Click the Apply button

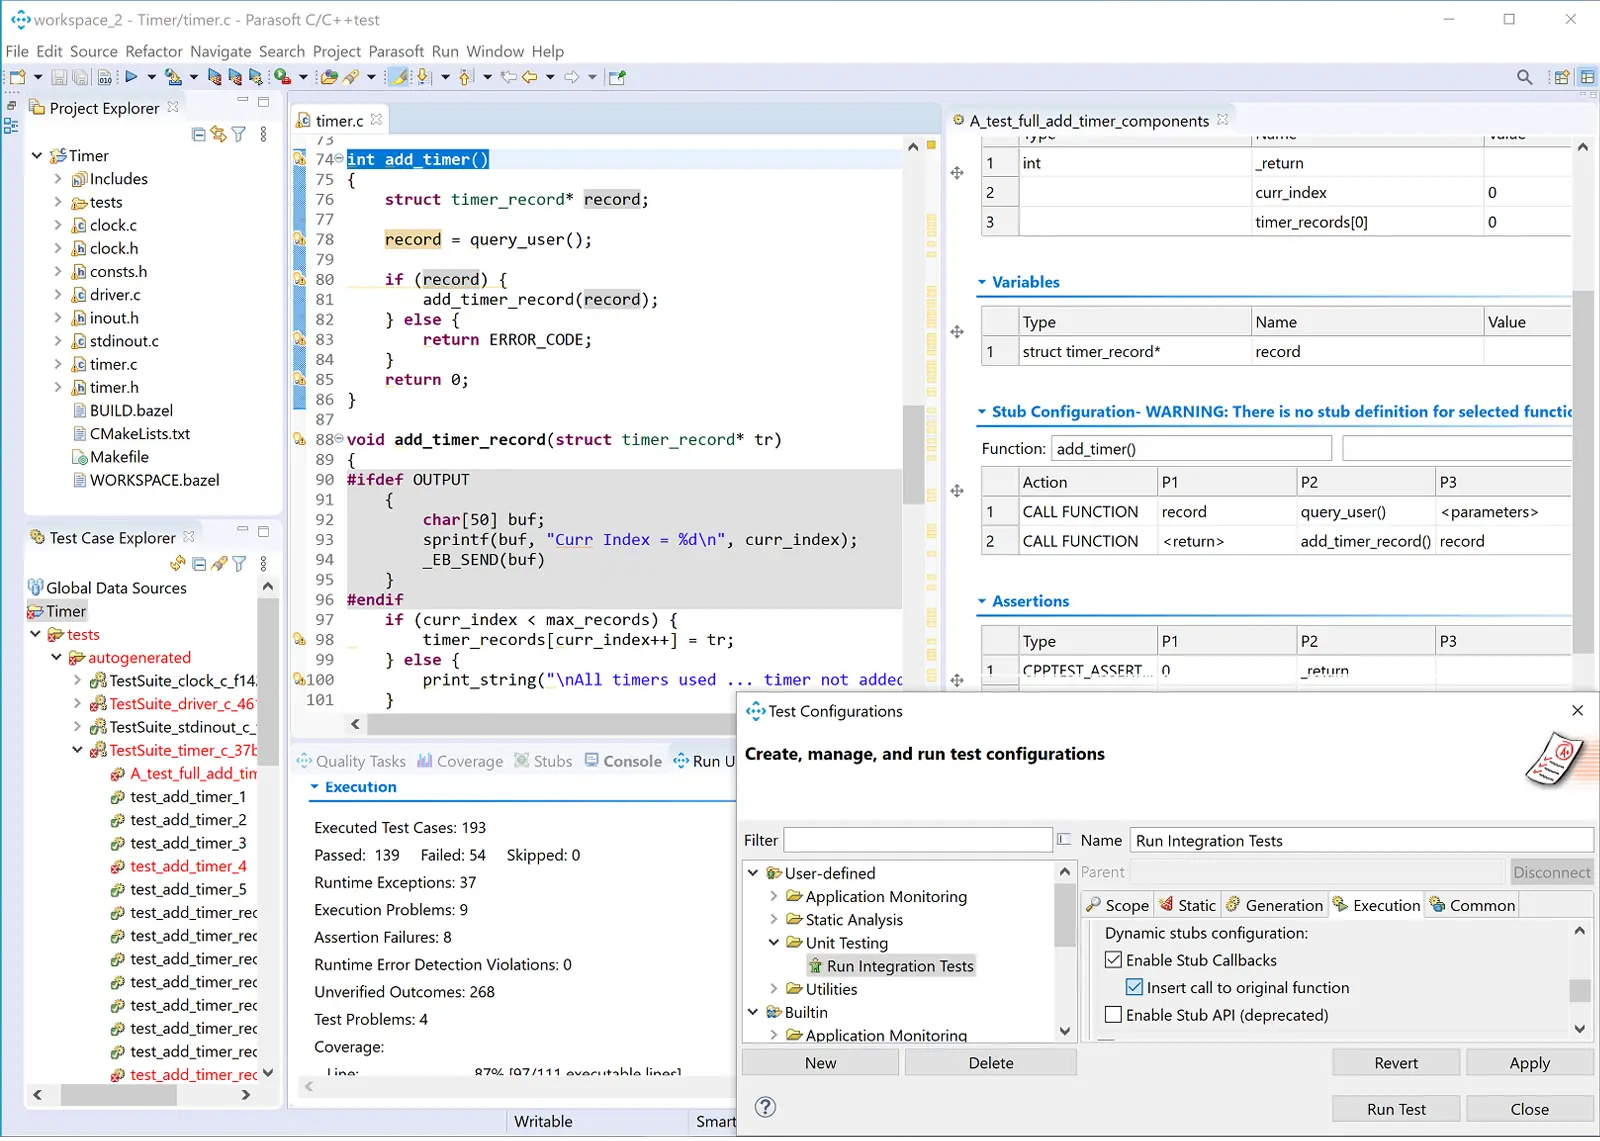[x=1529, y=1063]
